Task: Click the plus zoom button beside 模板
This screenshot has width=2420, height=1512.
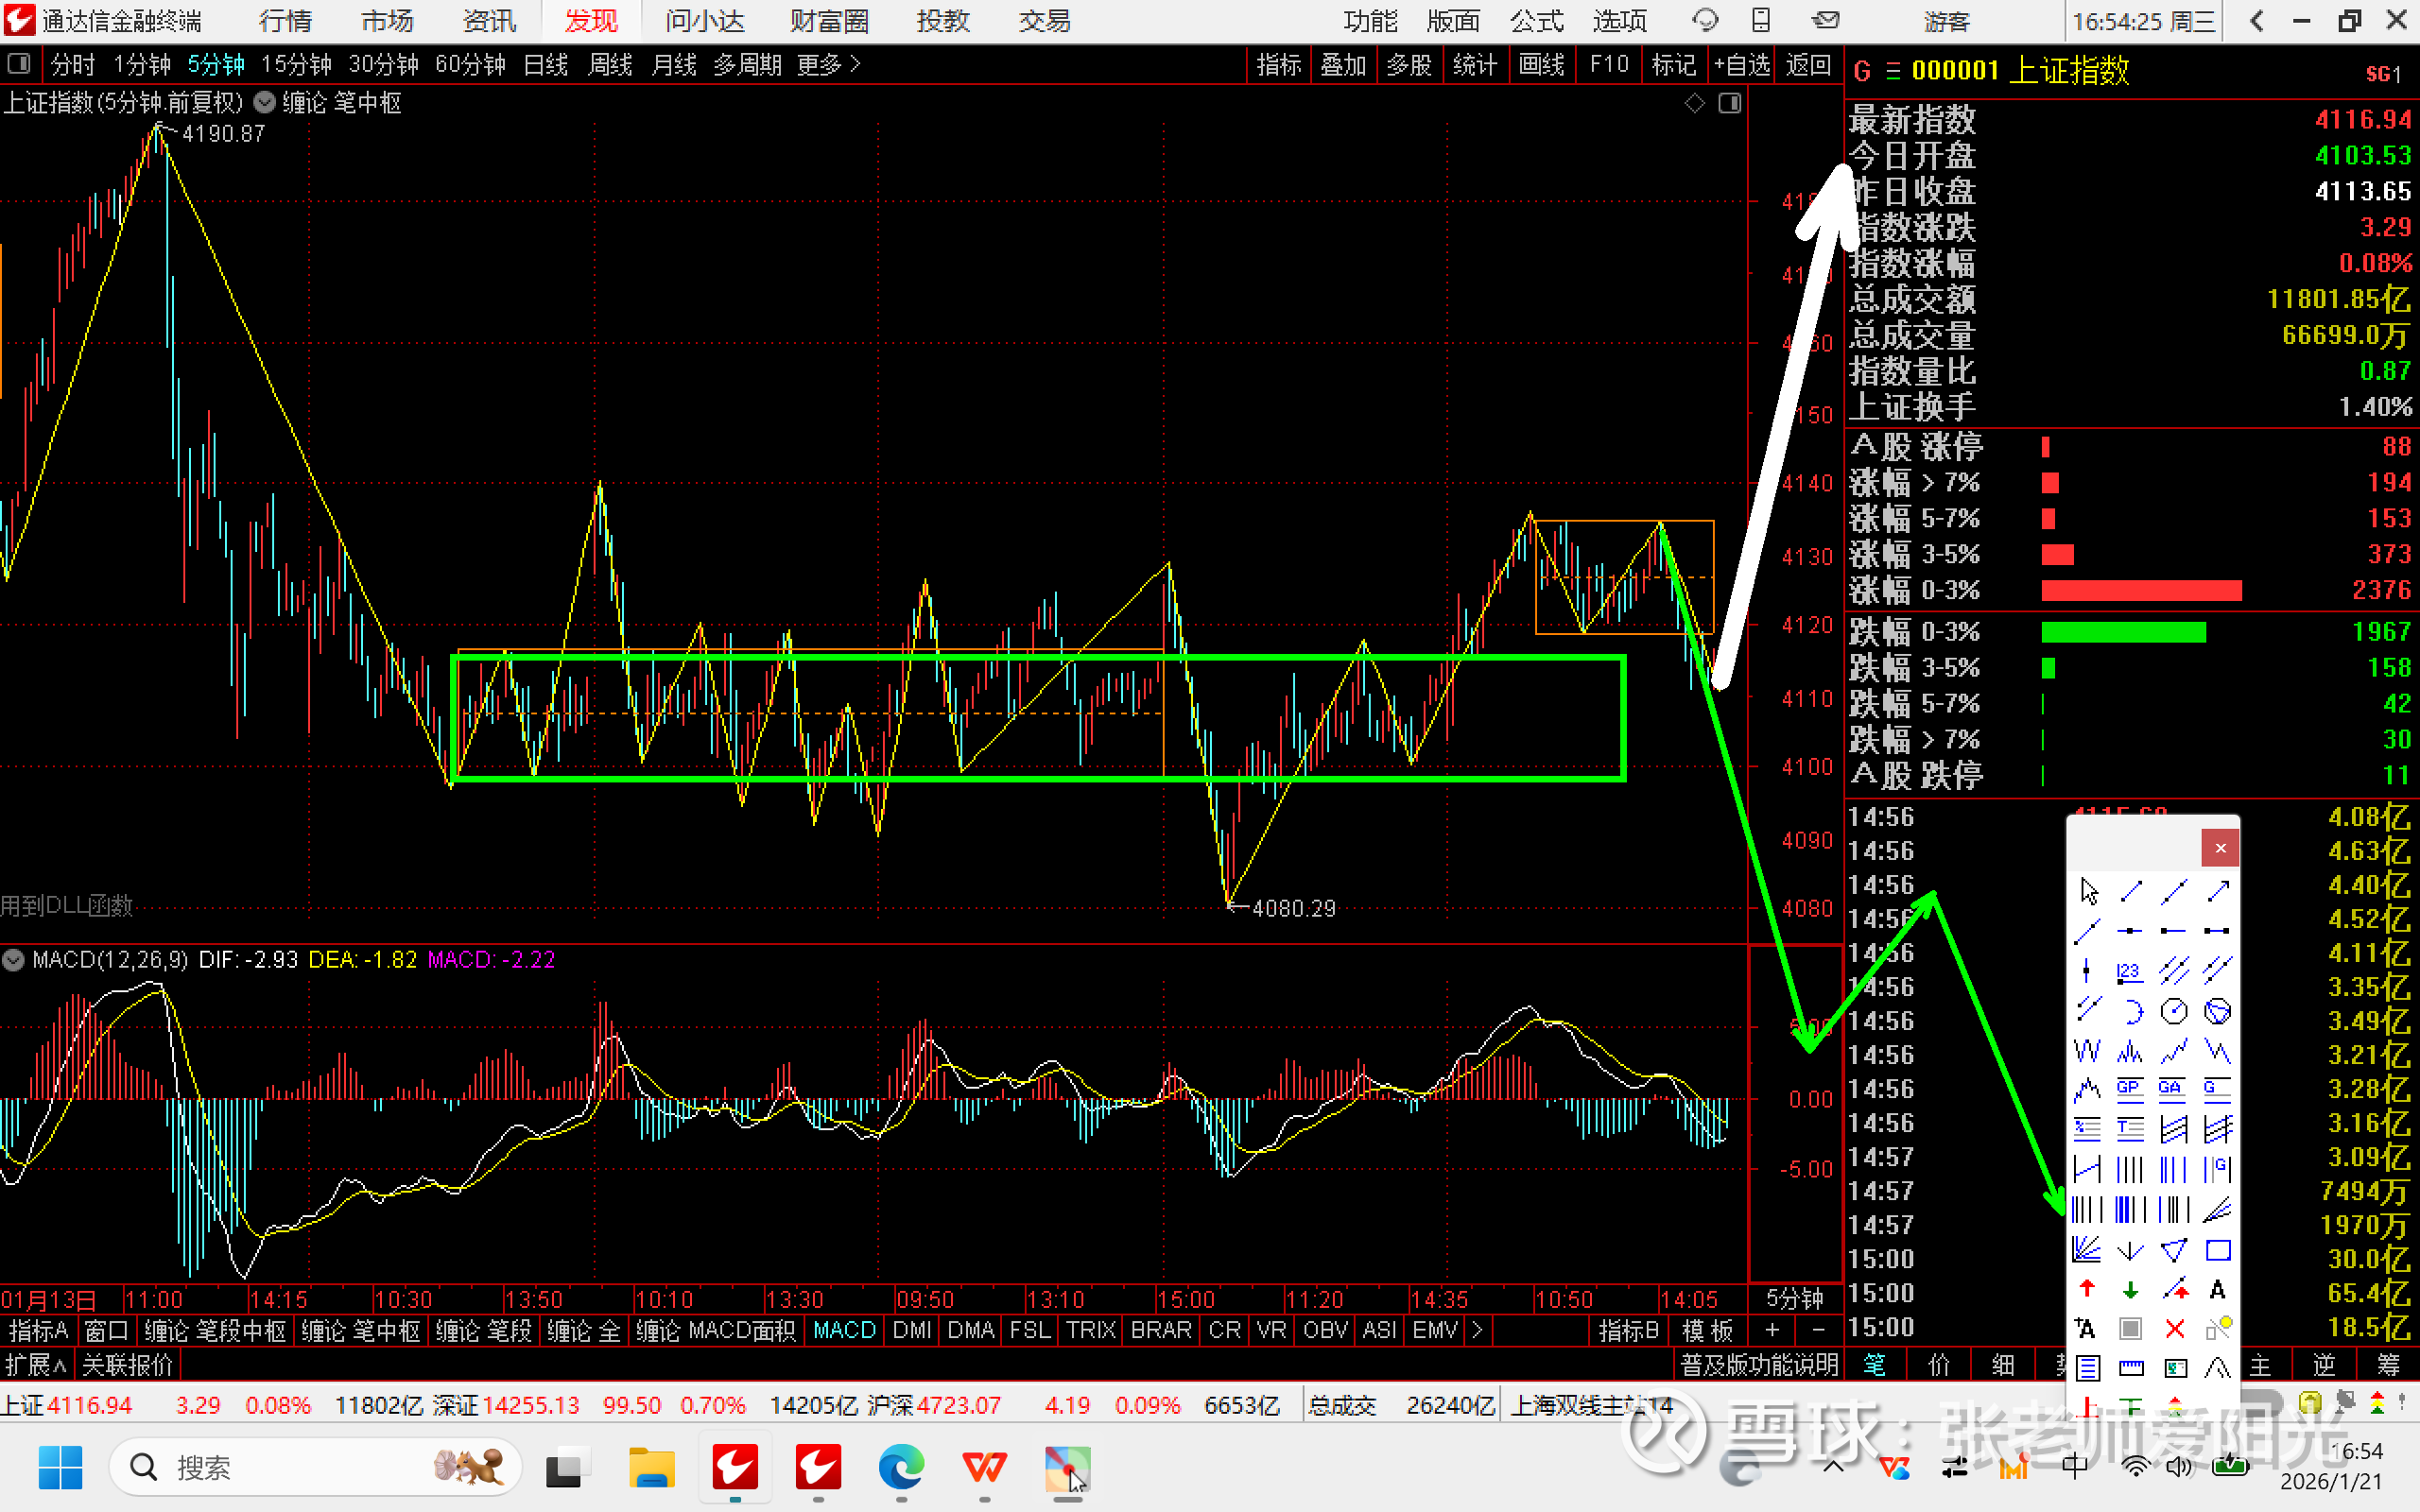Action: 1772,1330
